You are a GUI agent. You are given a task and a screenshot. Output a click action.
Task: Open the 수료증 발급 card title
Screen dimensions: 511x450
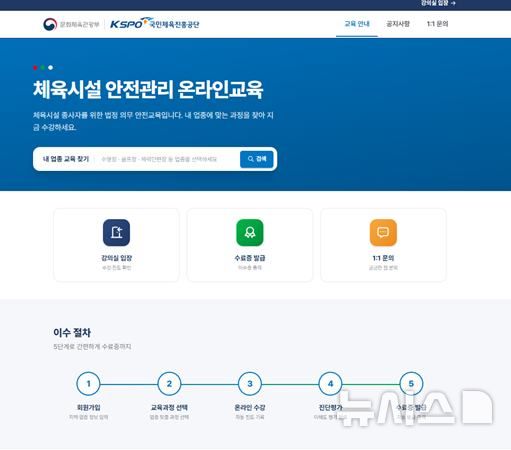[x=250, y=258]
